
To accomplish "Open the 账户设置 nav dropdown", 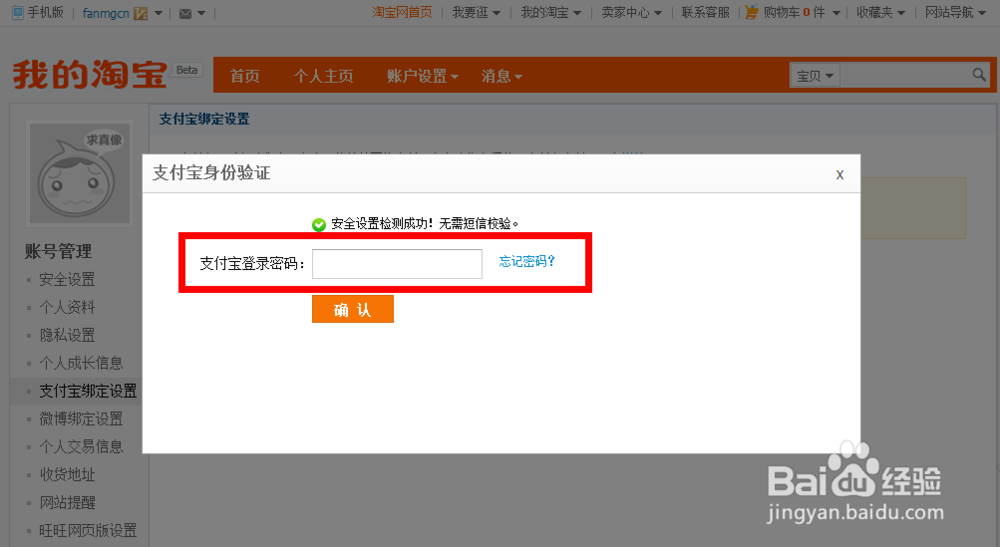I will tap(422, 76).
